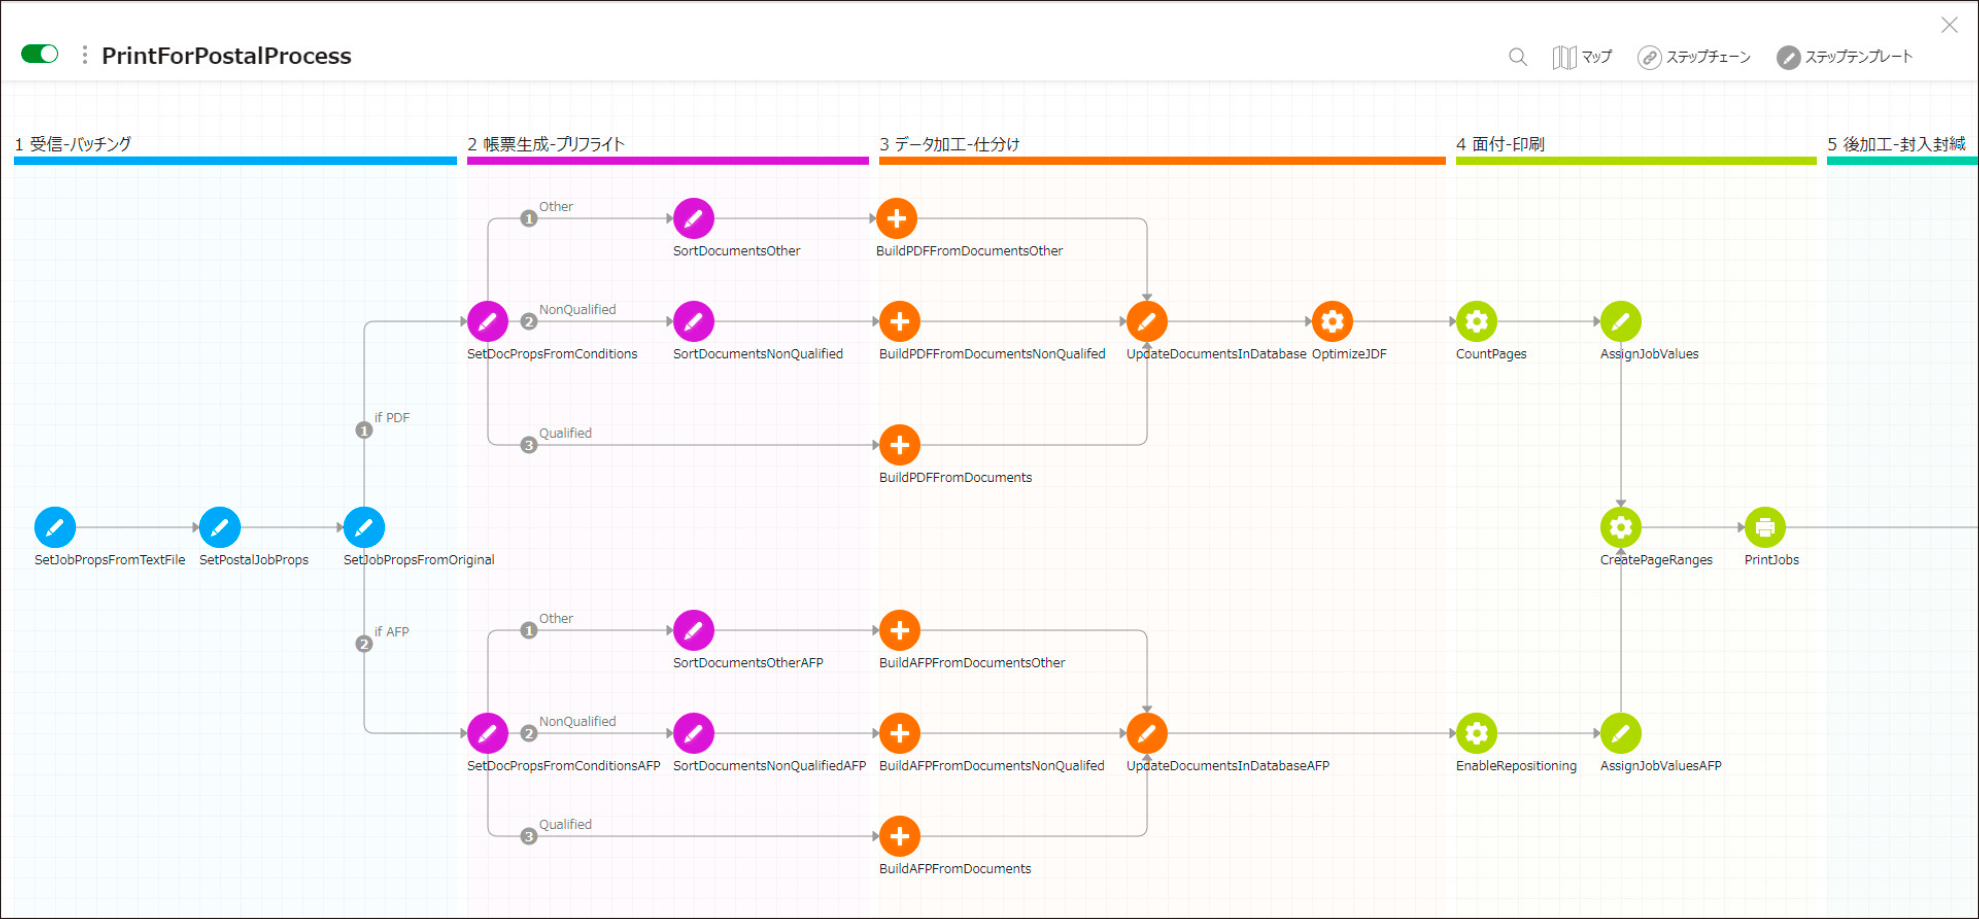Open the マップ map view
Viewport: 1979px width, 919px height.
coord(1582,57)
